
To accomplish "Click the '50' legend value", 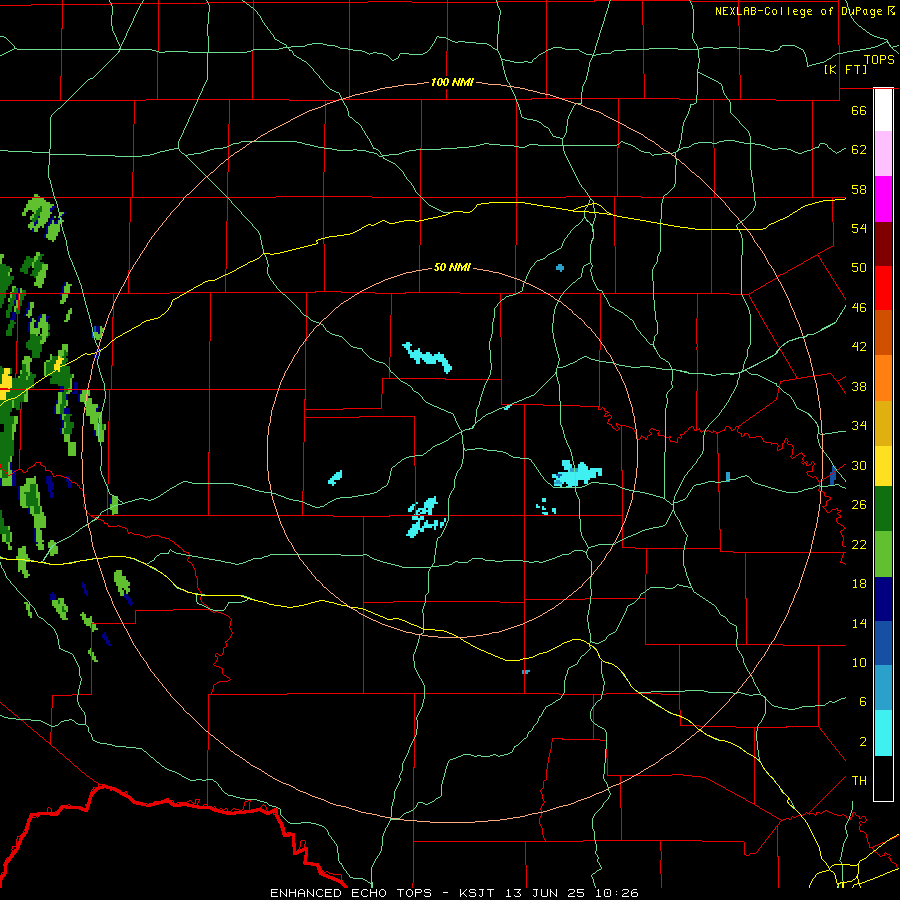I will 859,268.
